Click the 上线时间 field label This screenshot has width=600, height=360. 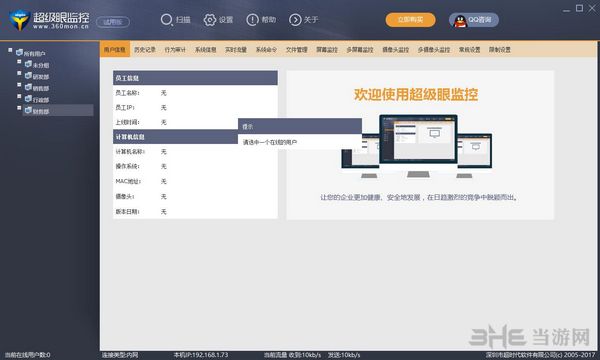pos(127,122)
